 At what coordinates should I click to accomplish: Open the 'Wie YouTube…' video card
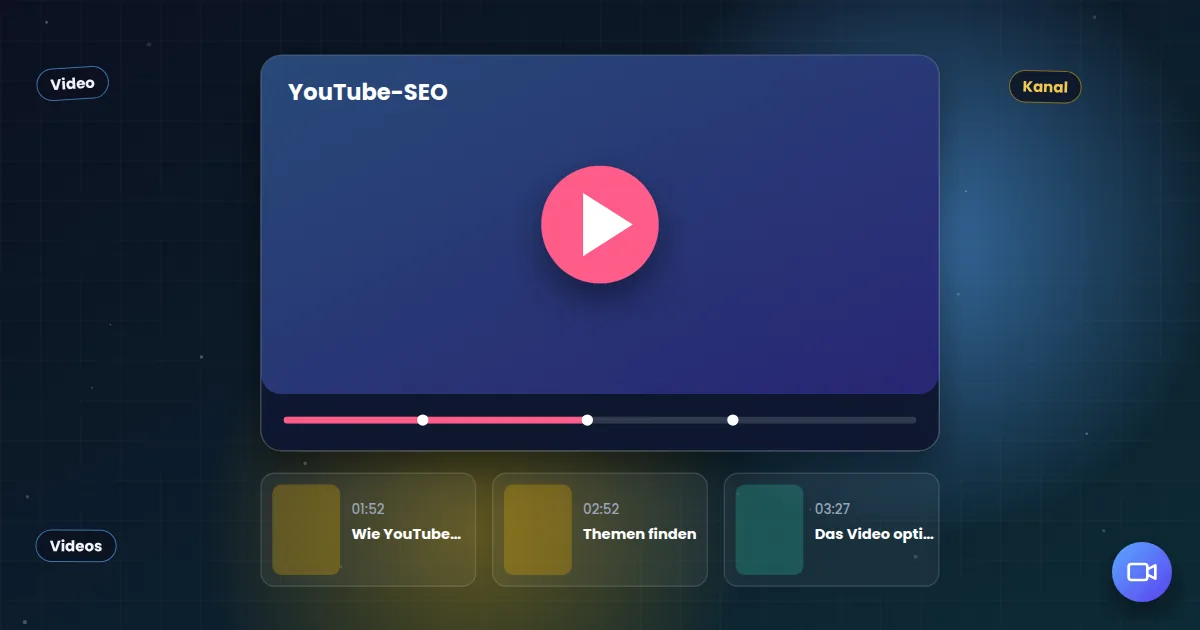pos(368,530)
